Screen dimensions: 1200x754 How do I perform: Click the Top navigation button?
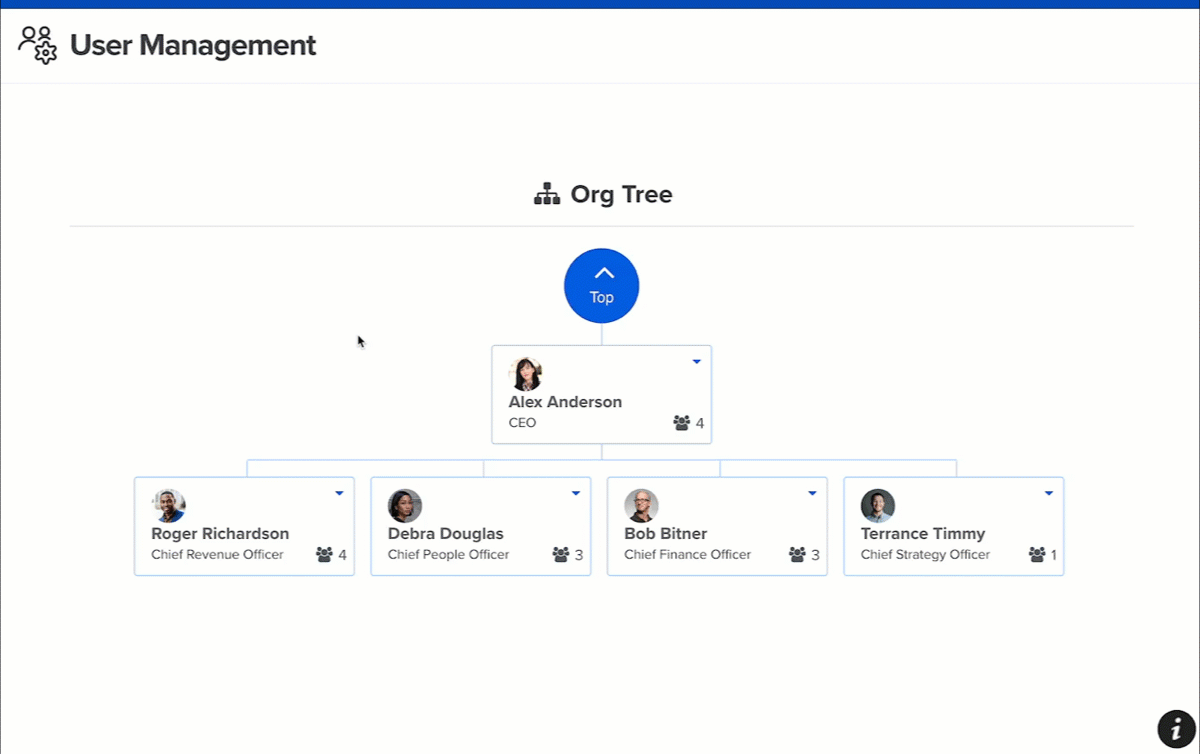click(x=601, y=285)
